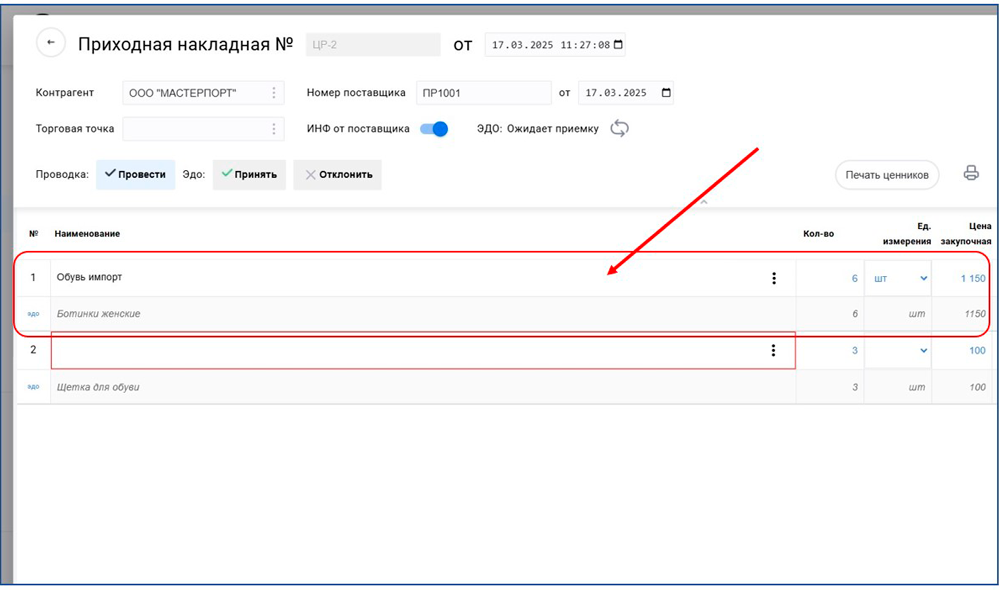1000x590 pixels.
Task: Click the EDO refresh sync icon
Action: (620, 128)
